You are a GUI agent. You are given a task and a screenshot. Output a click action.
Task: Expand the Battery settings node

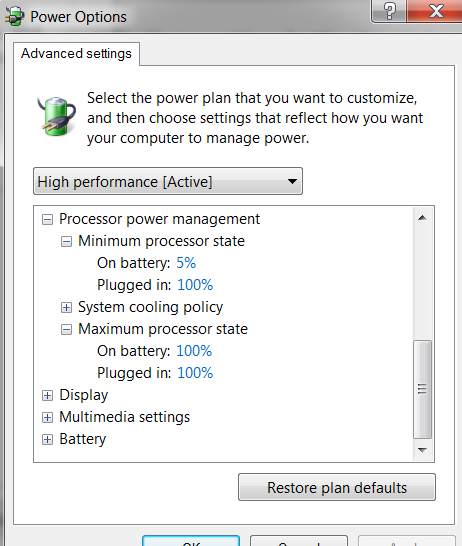47,439
